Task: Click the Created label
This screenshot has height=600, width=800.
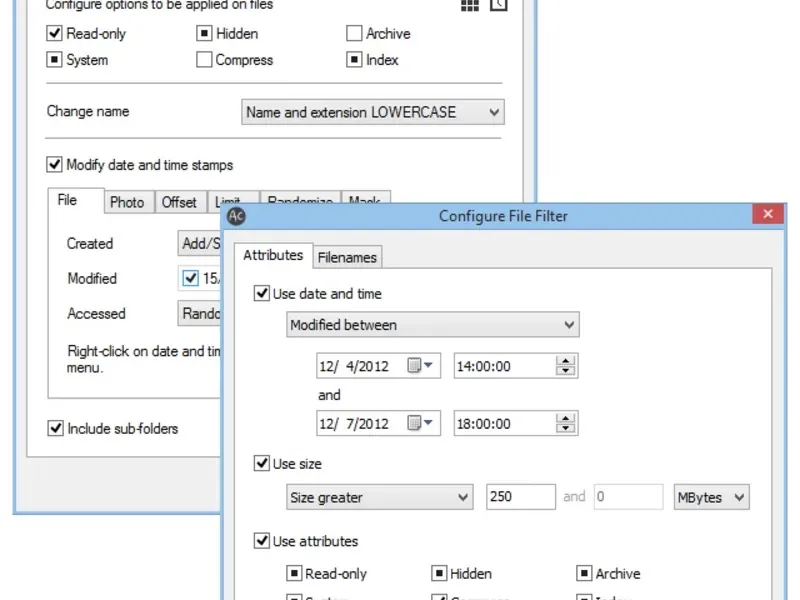Action: [x=90, y=243]
